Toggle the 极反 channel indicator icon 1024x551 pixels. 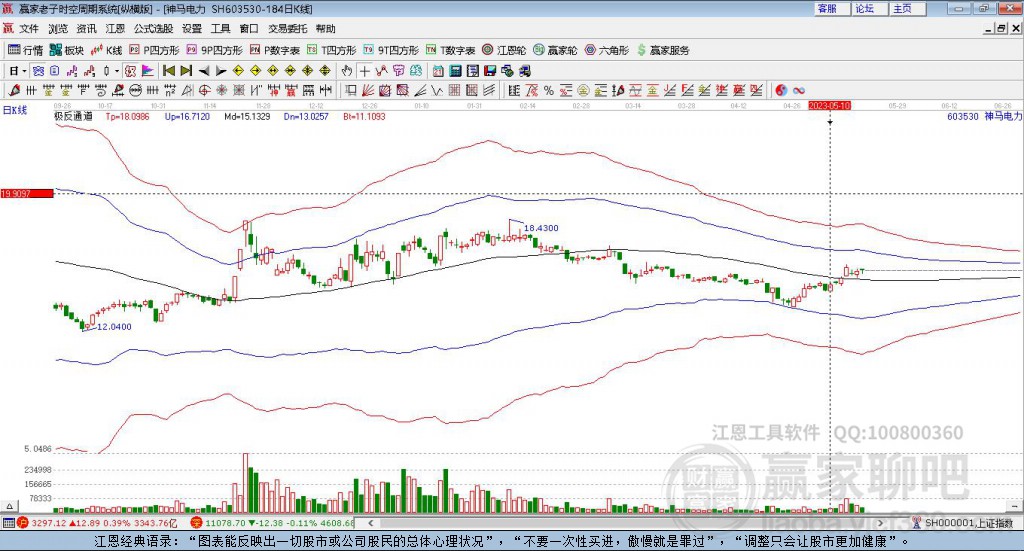pos(129,71)
